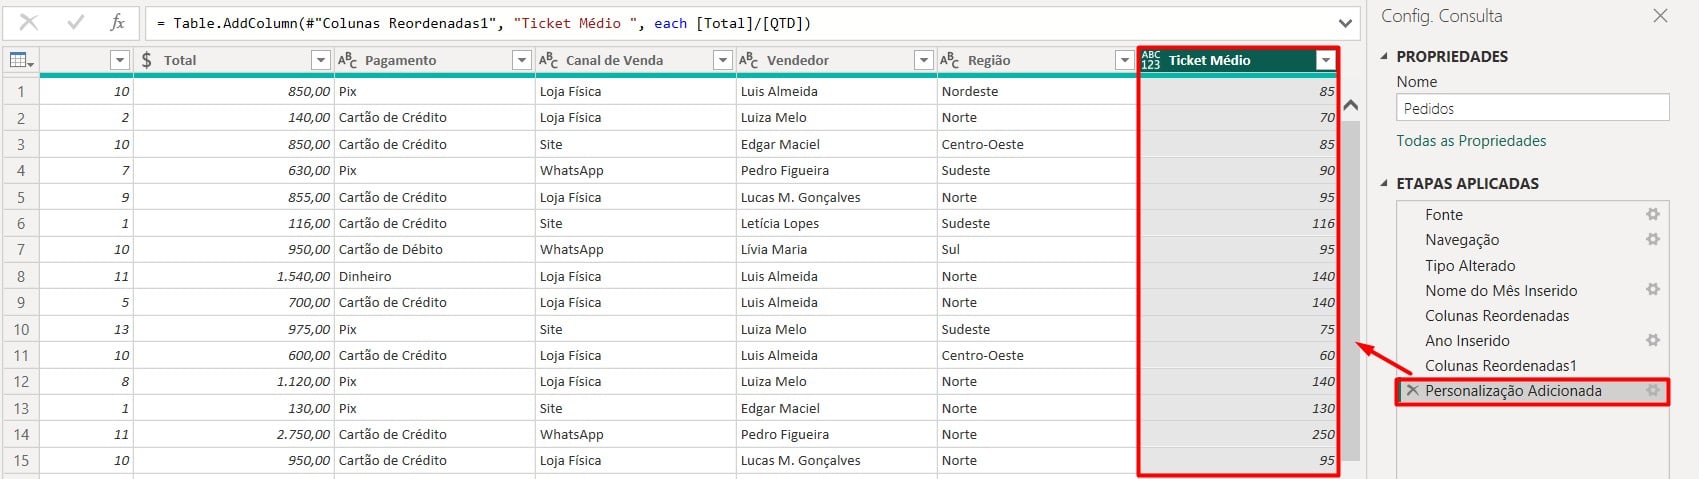1699x479 pixels.
Task: Expand the formula bar chevron
Action: coord(1345,23)
